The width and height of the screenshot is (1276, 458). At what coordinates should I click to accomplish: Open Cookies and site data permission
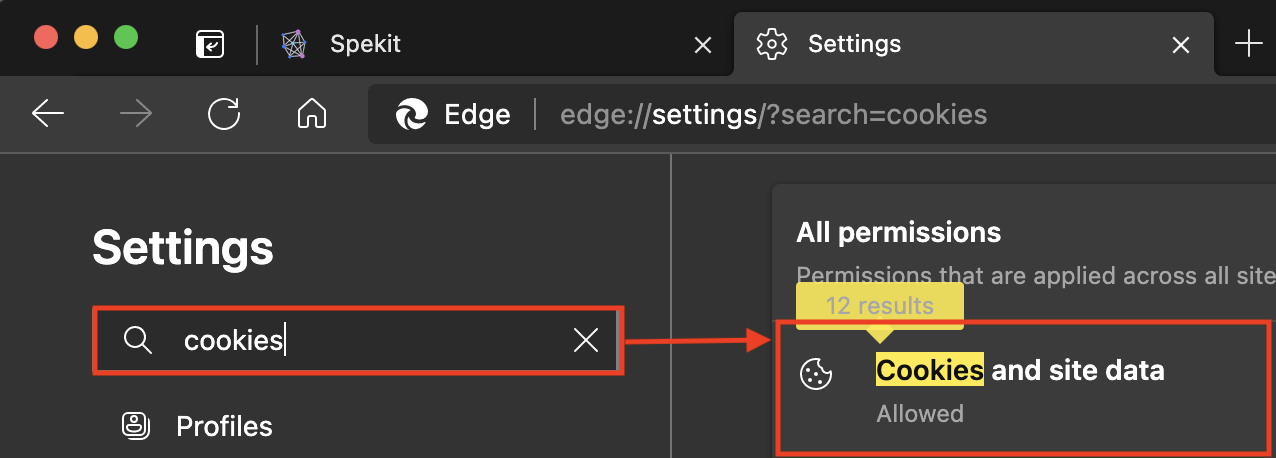pos(1025,386)
